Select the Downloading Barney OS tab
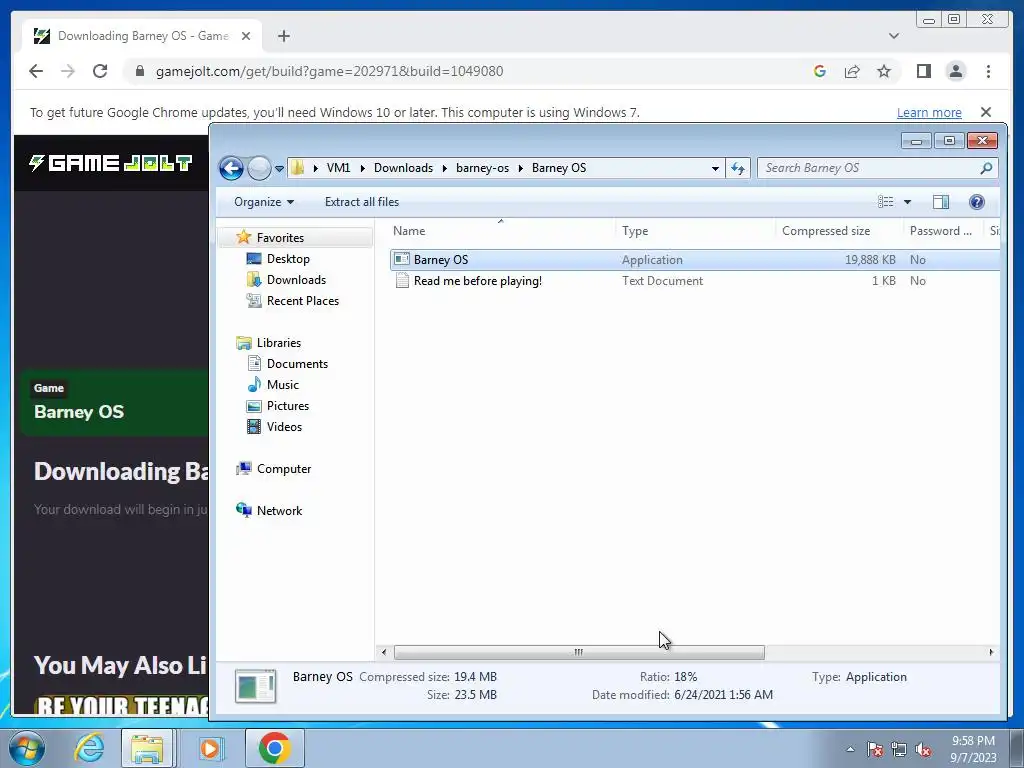The height and width of the screenshot is (768, 1024). click(142, 36)
